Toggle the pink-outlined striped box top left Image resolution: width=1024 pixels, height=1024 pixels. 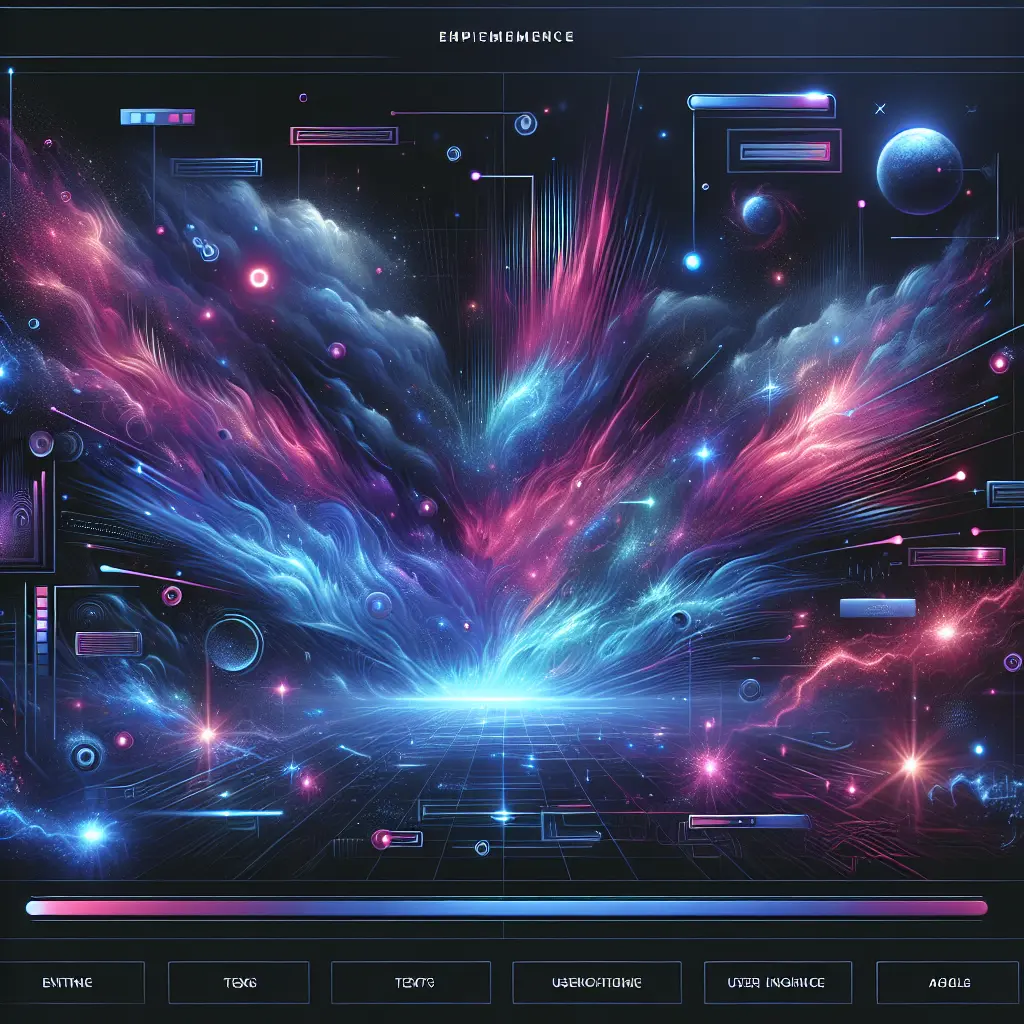point(344,136)
